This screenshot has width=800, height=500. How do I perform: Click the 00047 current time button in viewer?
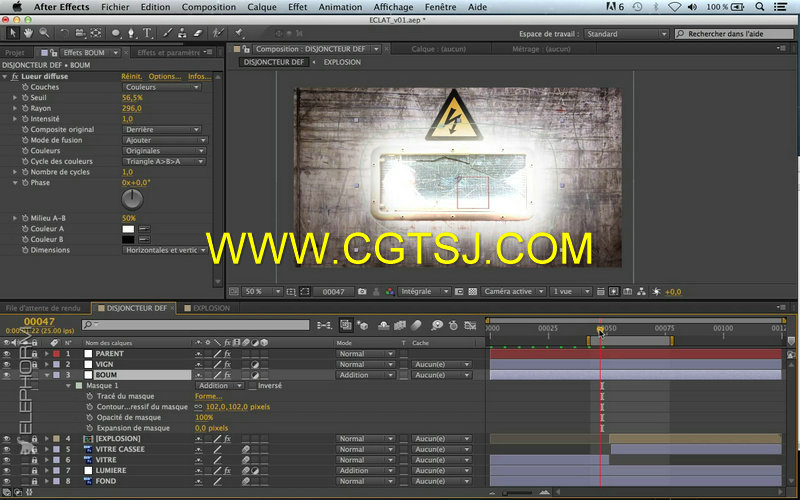(333, 291)
